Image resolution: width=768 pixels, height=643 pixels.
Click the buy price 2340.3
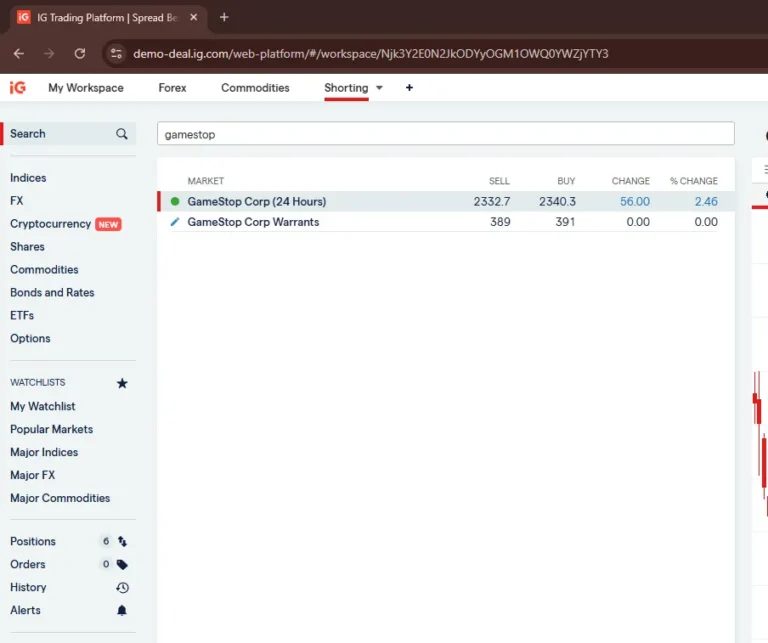point(557,201)
